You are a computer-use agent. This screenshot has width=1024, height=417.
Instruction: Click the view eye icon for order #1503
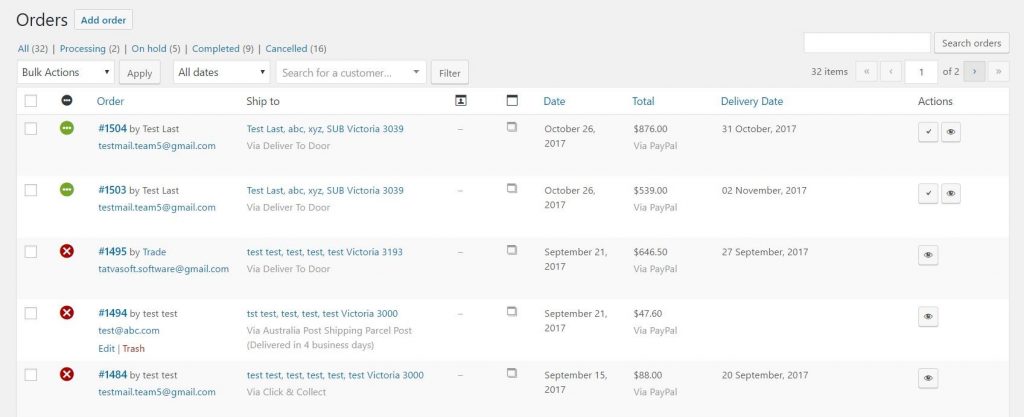pyautogui.click(x=951, y=193)
